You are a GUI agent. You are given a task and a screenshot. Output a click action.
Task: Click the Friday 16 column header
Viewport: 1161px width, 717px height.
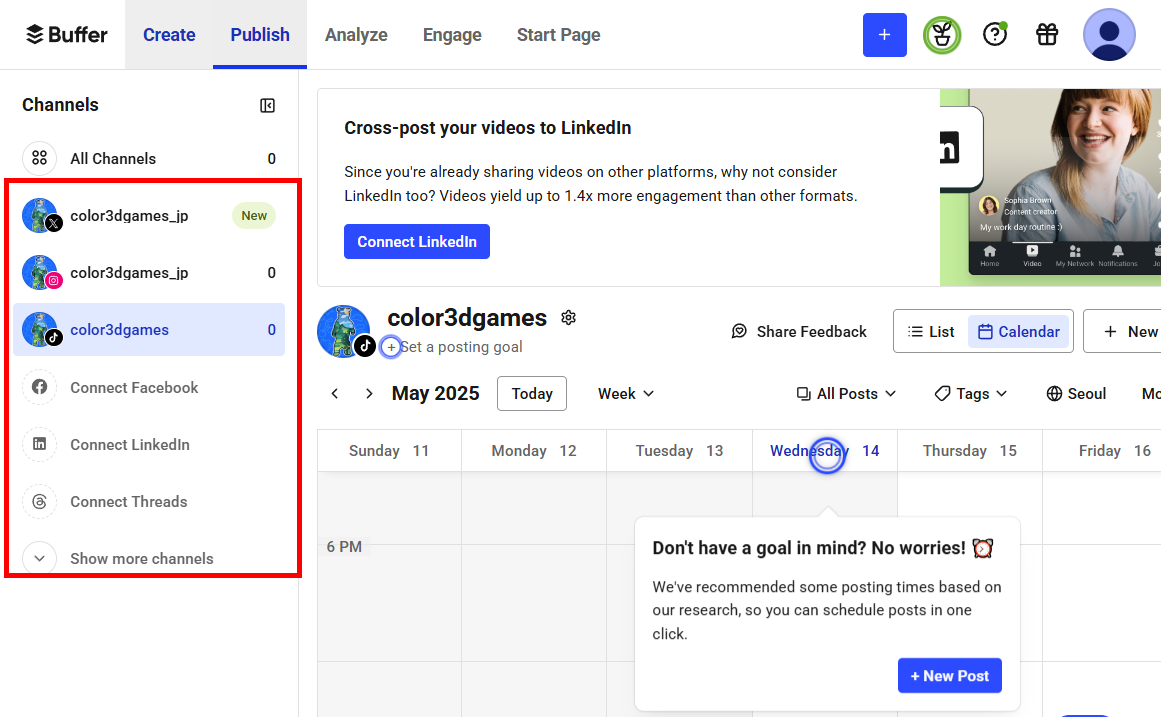click(x=1103, y=450)
